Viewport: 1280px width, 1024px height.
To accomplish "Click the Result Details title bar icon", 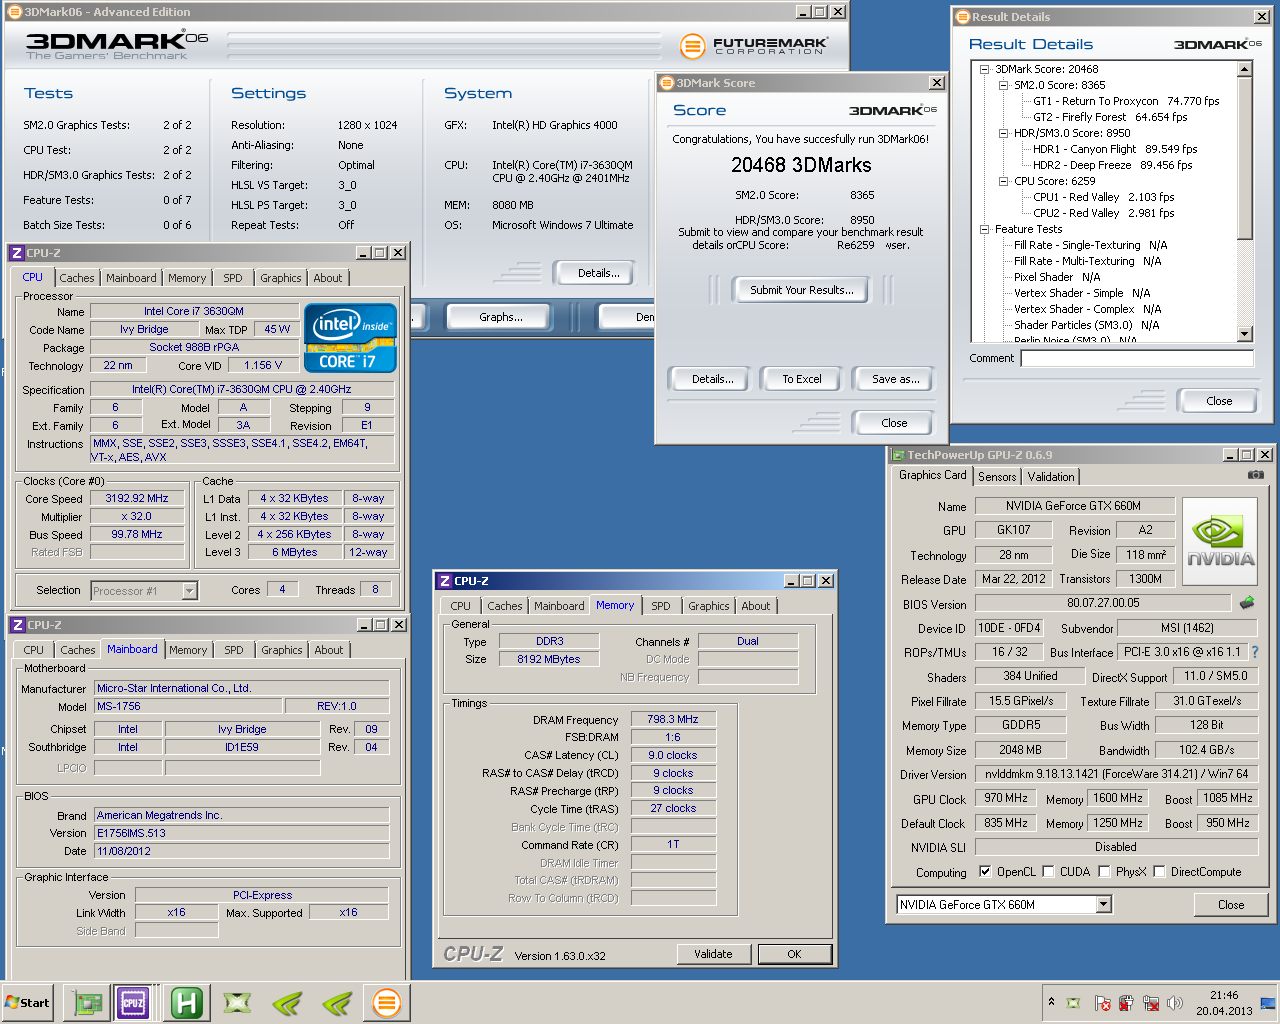I will [963, 17].
